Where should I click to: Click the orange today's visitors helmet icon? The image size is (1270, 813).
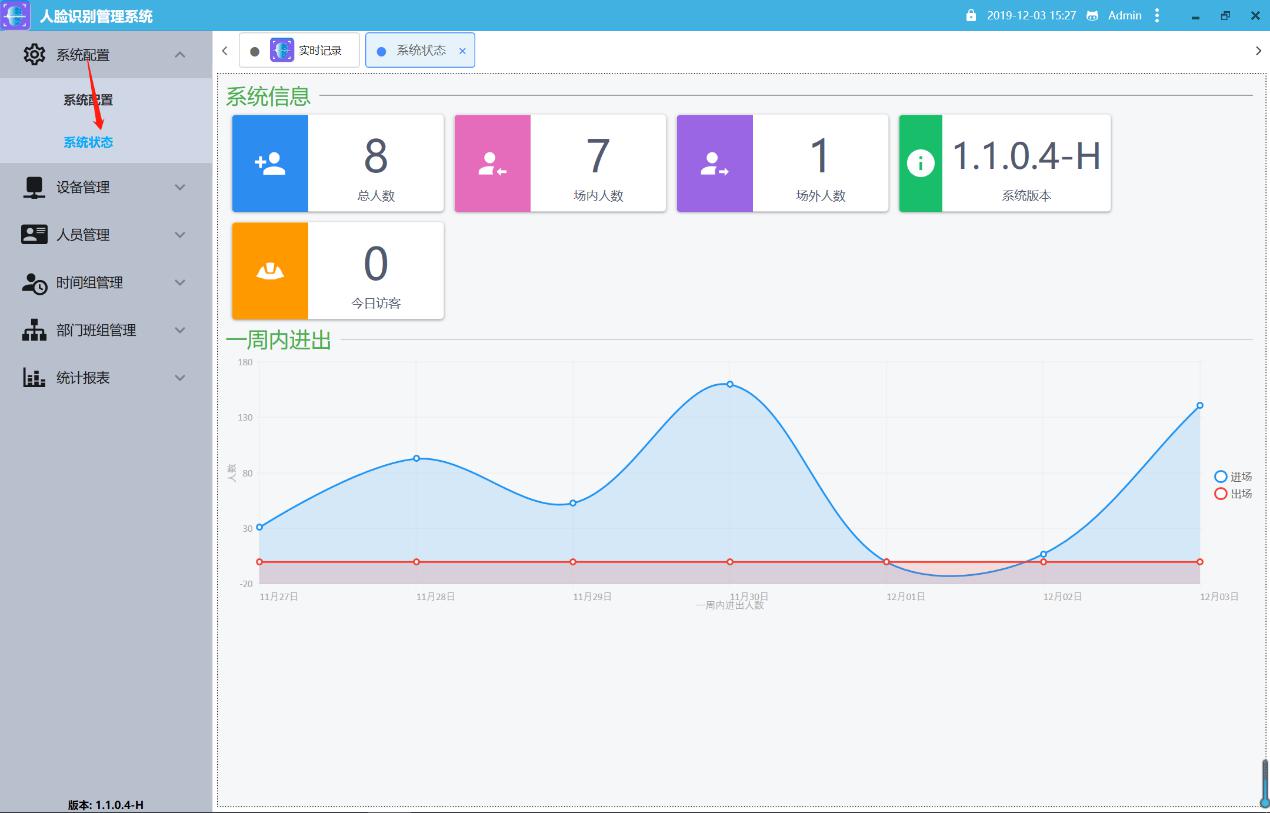(x=270, y=270)
